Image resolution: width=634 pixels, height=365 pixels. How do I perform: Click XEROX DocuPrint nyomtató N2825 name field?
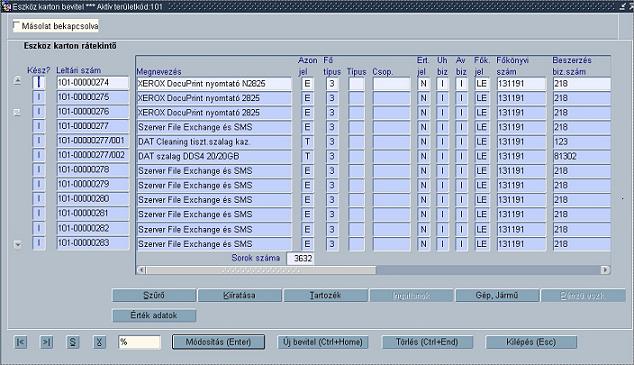tap(214, 84)
